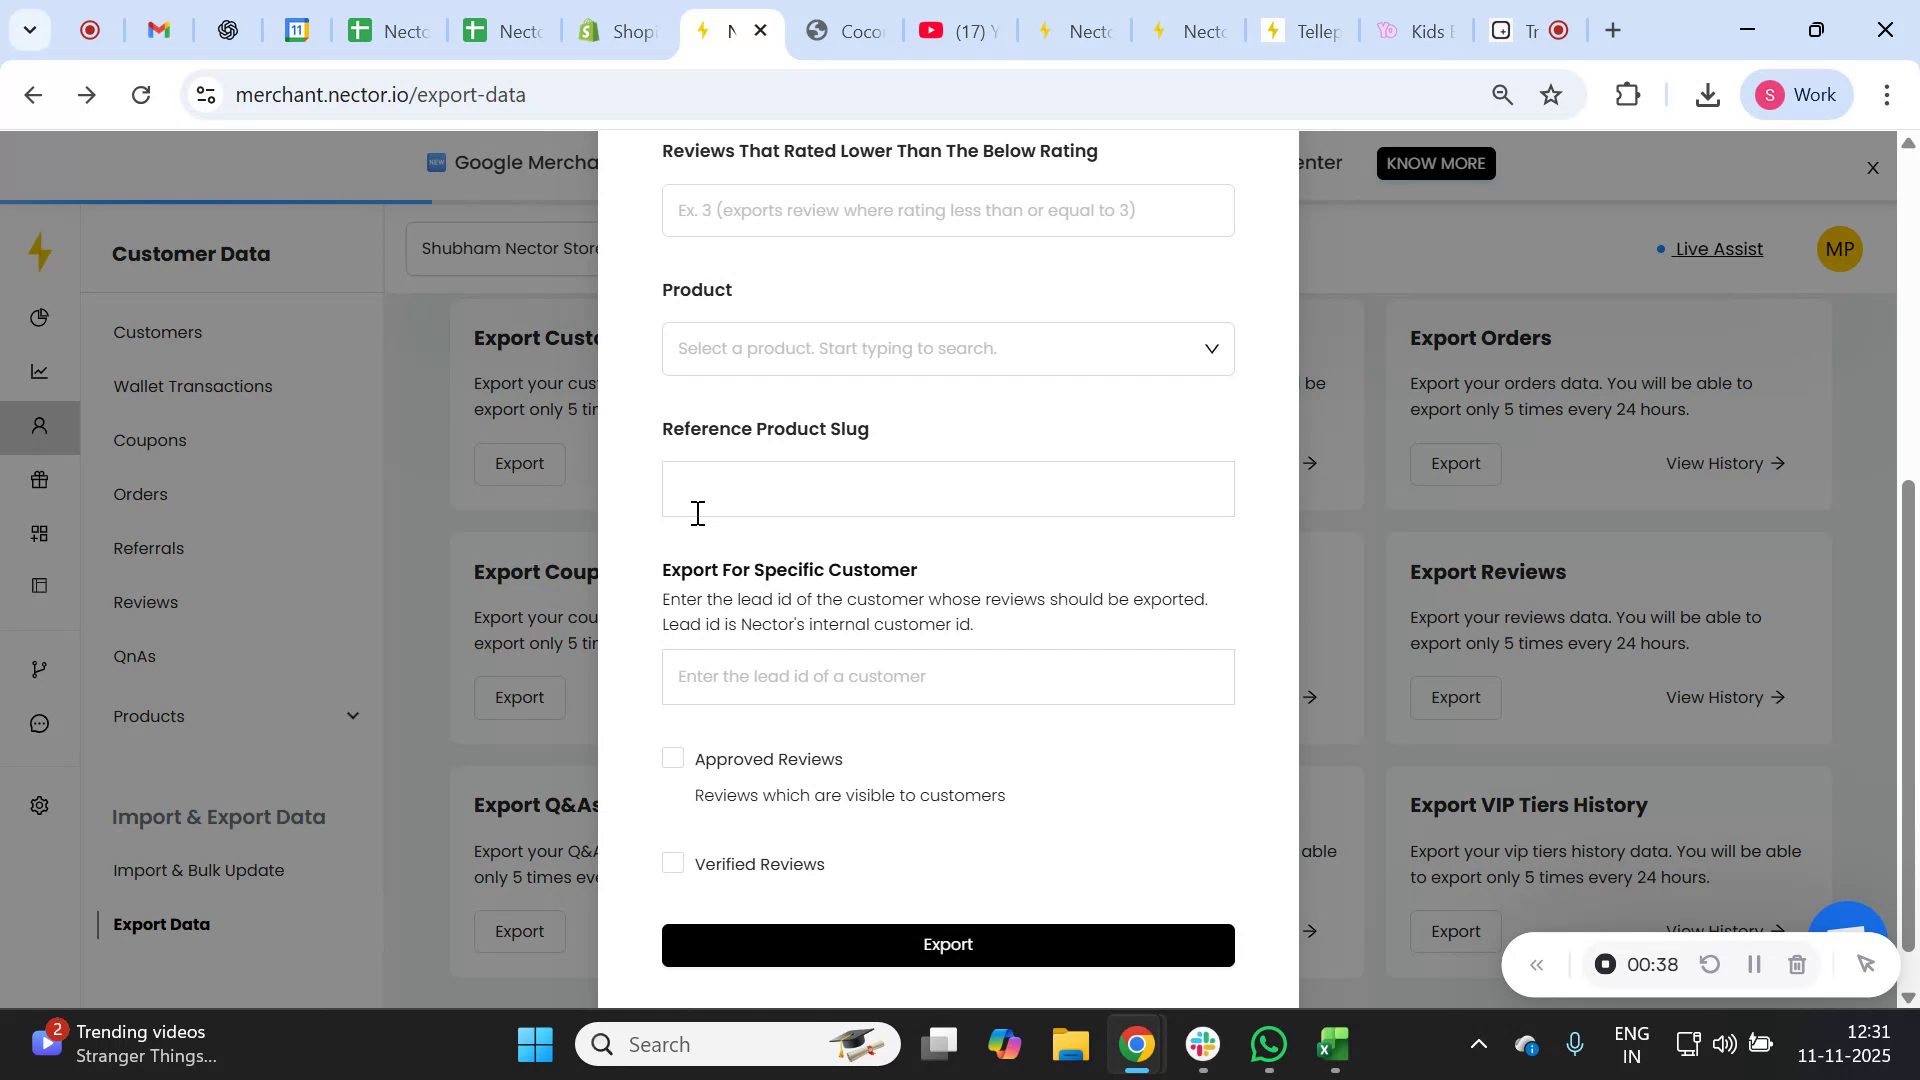Stop the recording with the stop button
1920x1080 pixels.
coord(1606,964)
